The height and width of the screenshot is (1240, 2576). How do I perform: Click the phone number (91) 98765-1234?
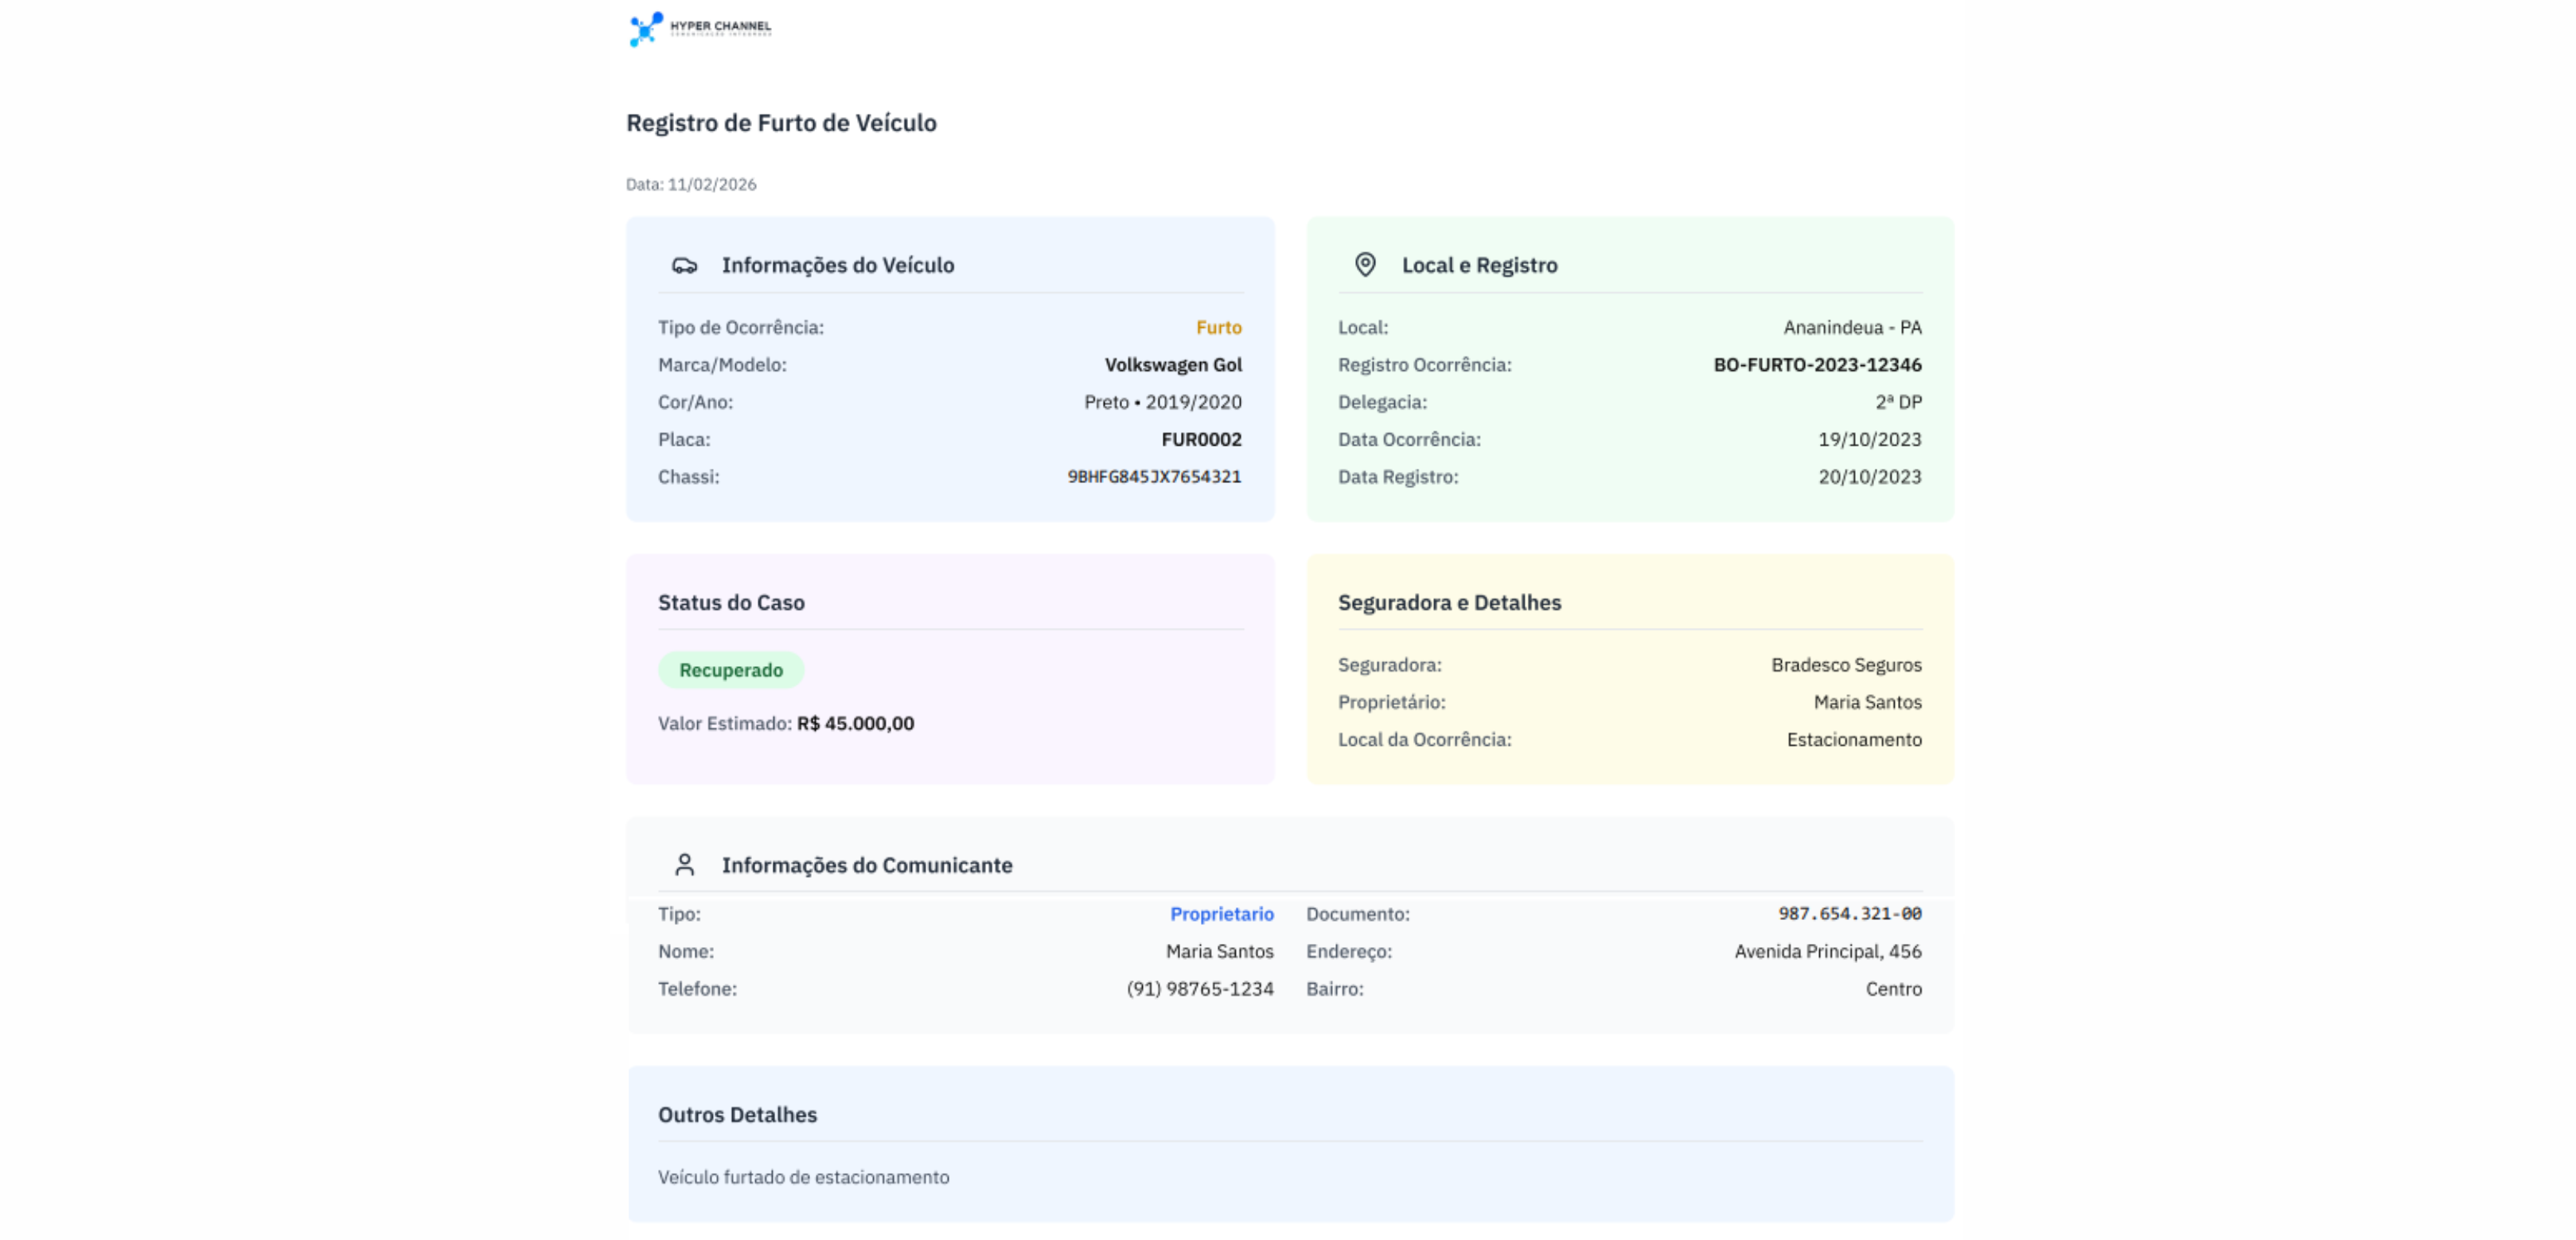pyautogui.click(x=1200, y=989)
